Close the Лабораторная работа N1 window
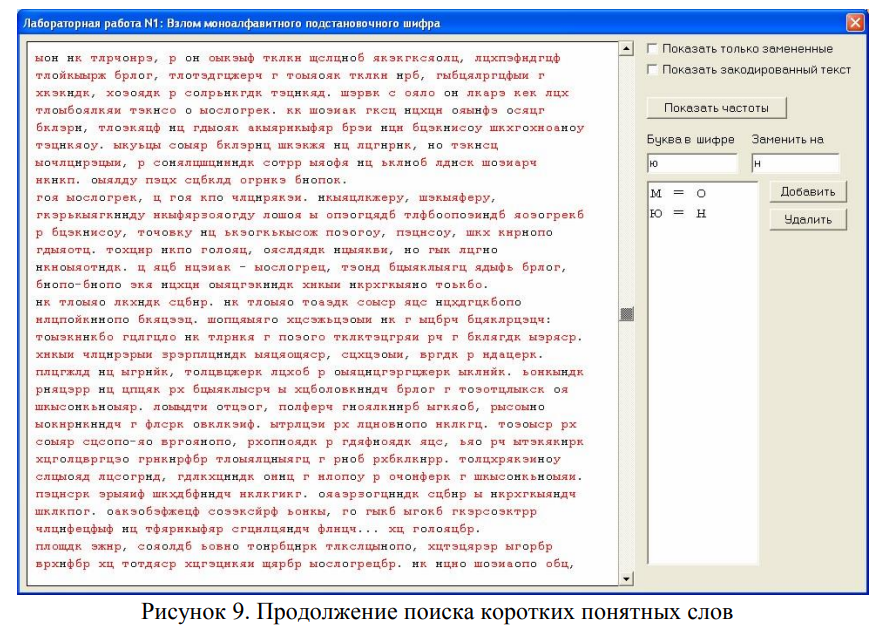 (x=854, y=22)
